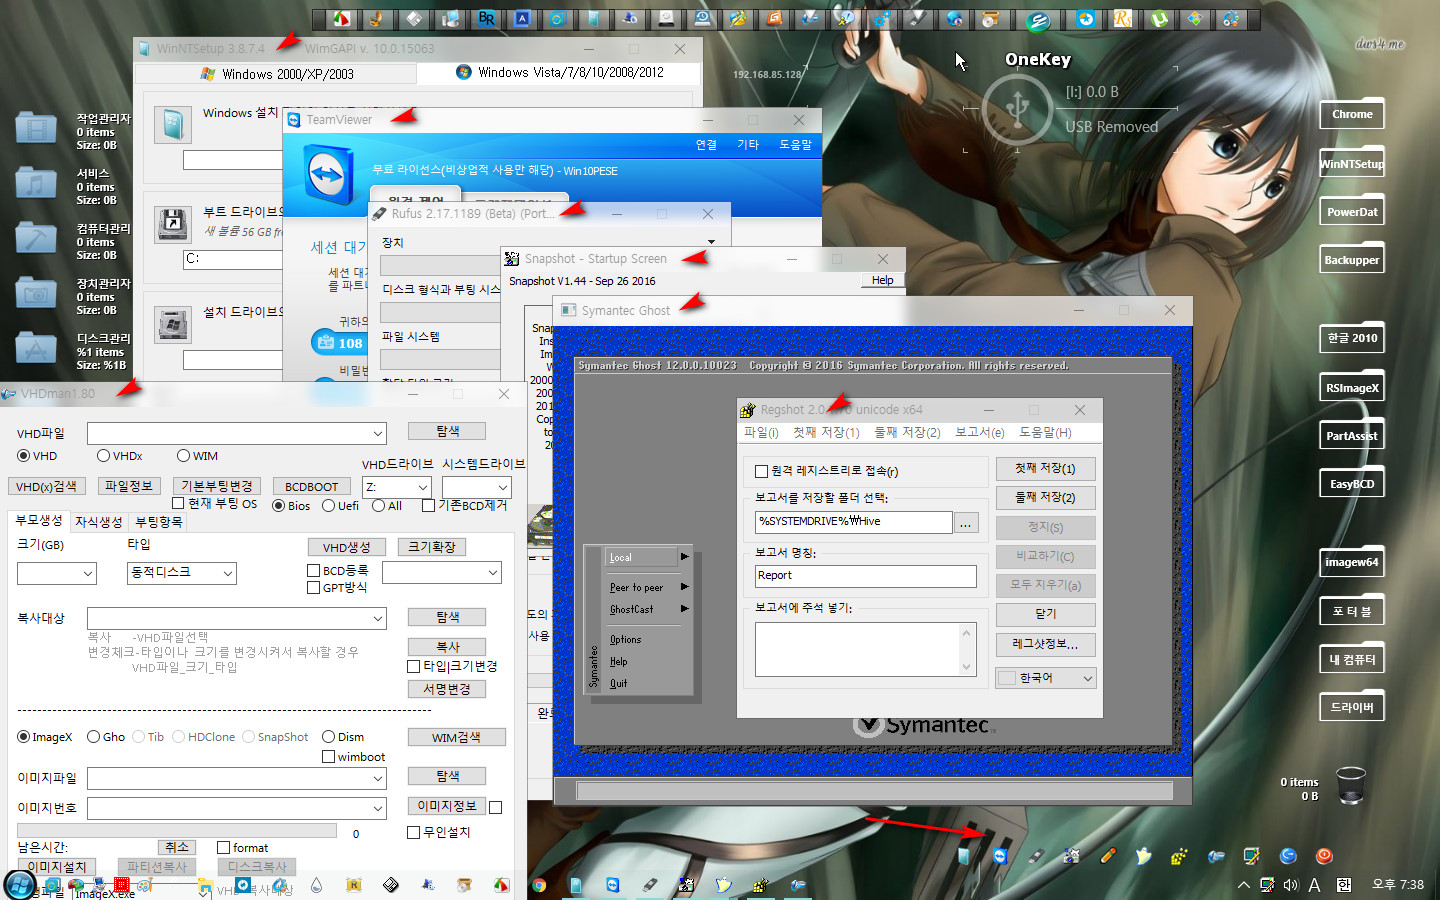Click the Regshot comment box scrollbar
Screen dimensions: 1440x900
coord(966,650)
